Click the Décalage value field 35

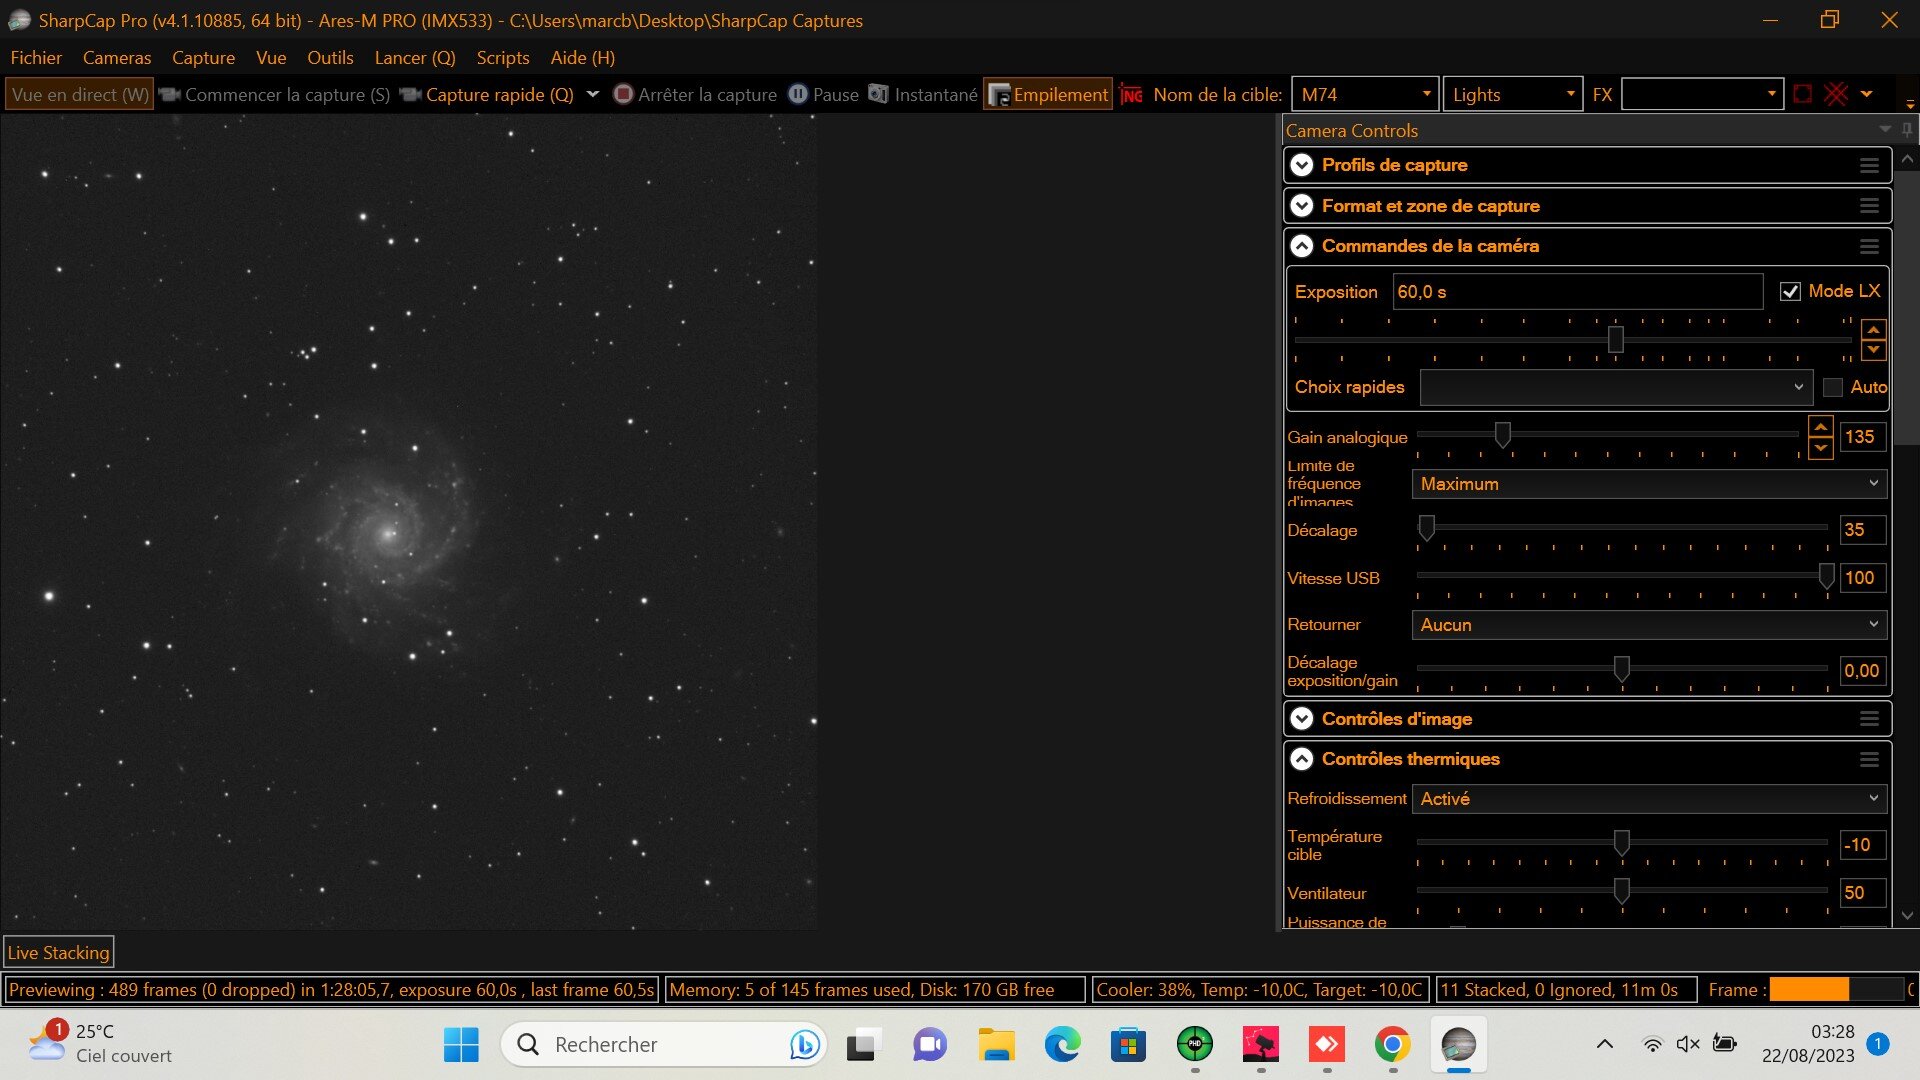coord(1862,530)
